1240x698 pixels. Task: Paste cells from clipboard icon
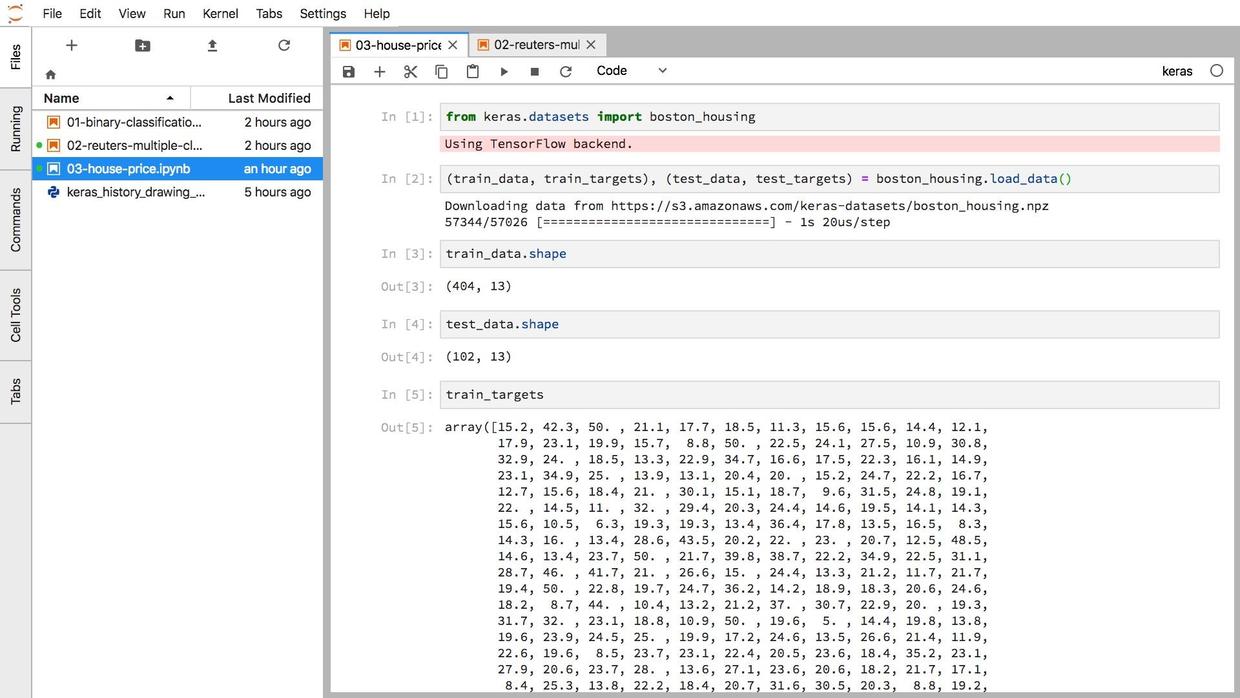pos(472,72)
